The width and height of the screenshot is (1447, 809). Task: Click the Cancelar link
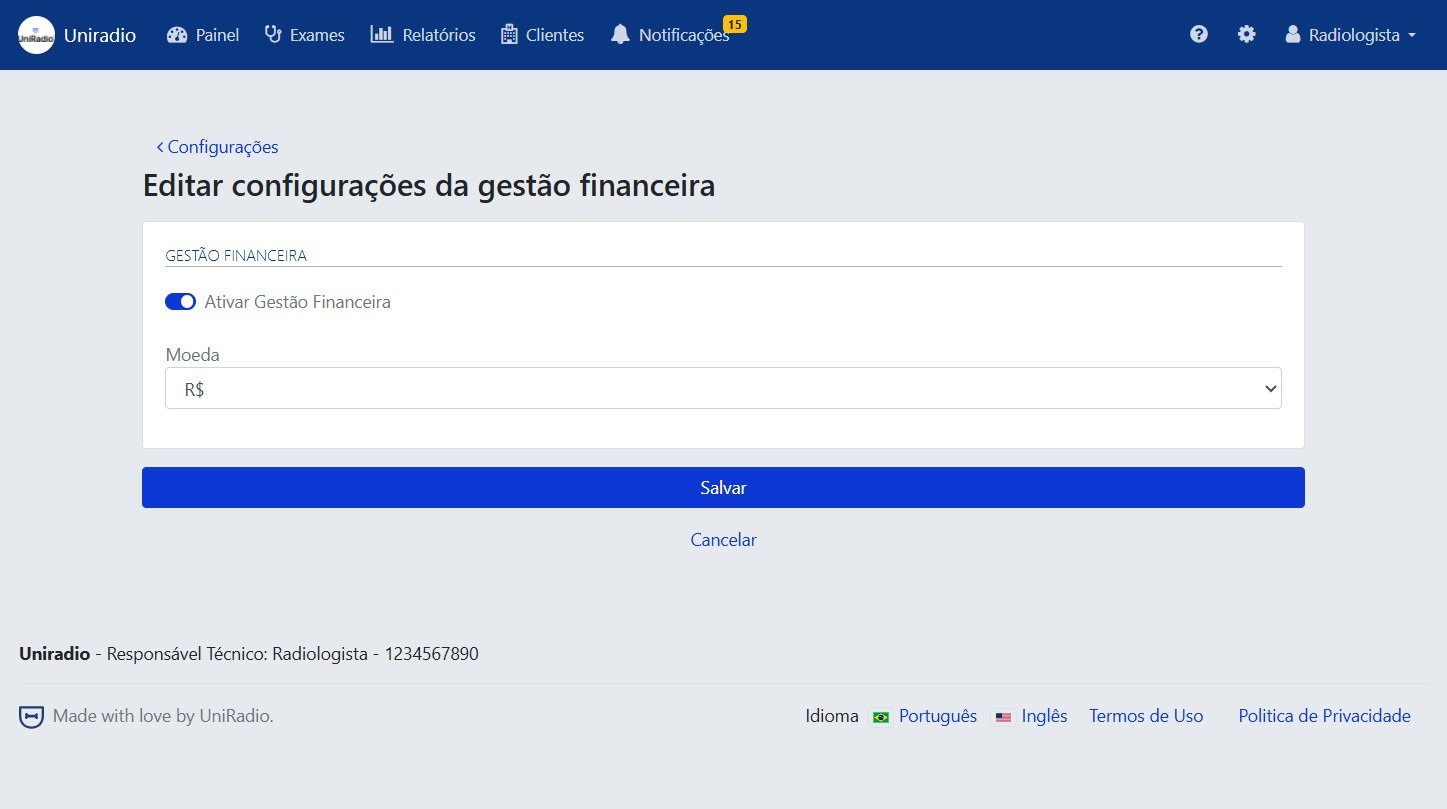click(723, 540)
